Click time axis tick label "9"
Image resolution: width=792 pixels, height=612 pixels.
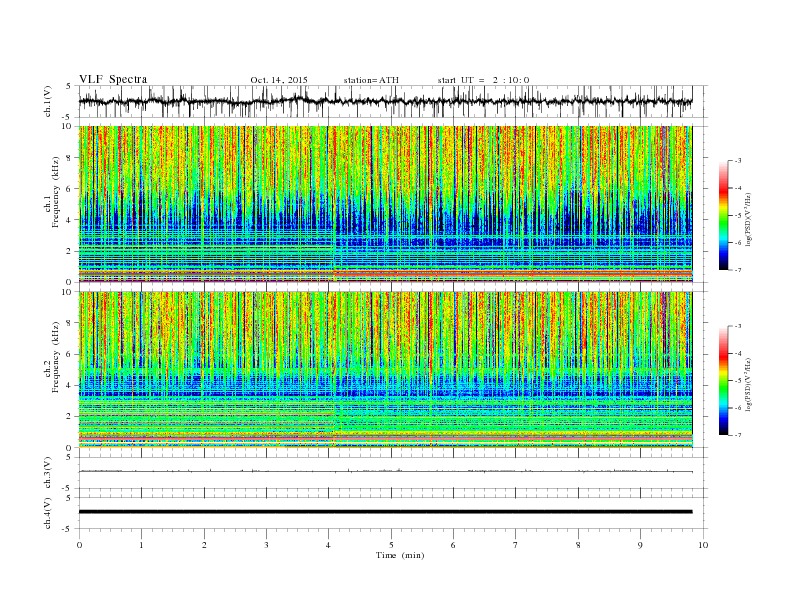coord(640,545)
